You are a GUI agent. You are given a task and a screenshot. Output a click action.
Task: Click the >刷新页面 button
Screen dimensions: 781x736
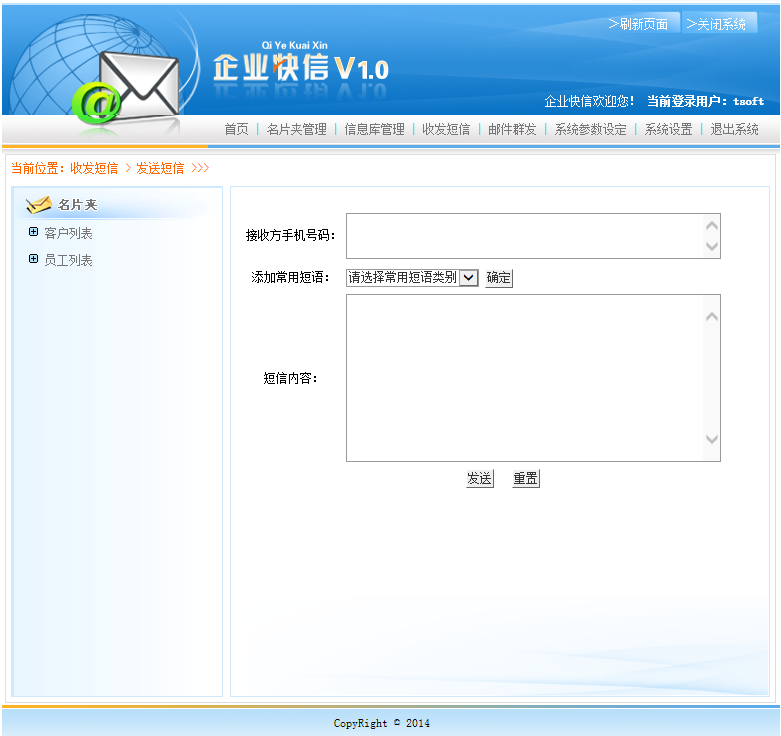pos(642,23)
